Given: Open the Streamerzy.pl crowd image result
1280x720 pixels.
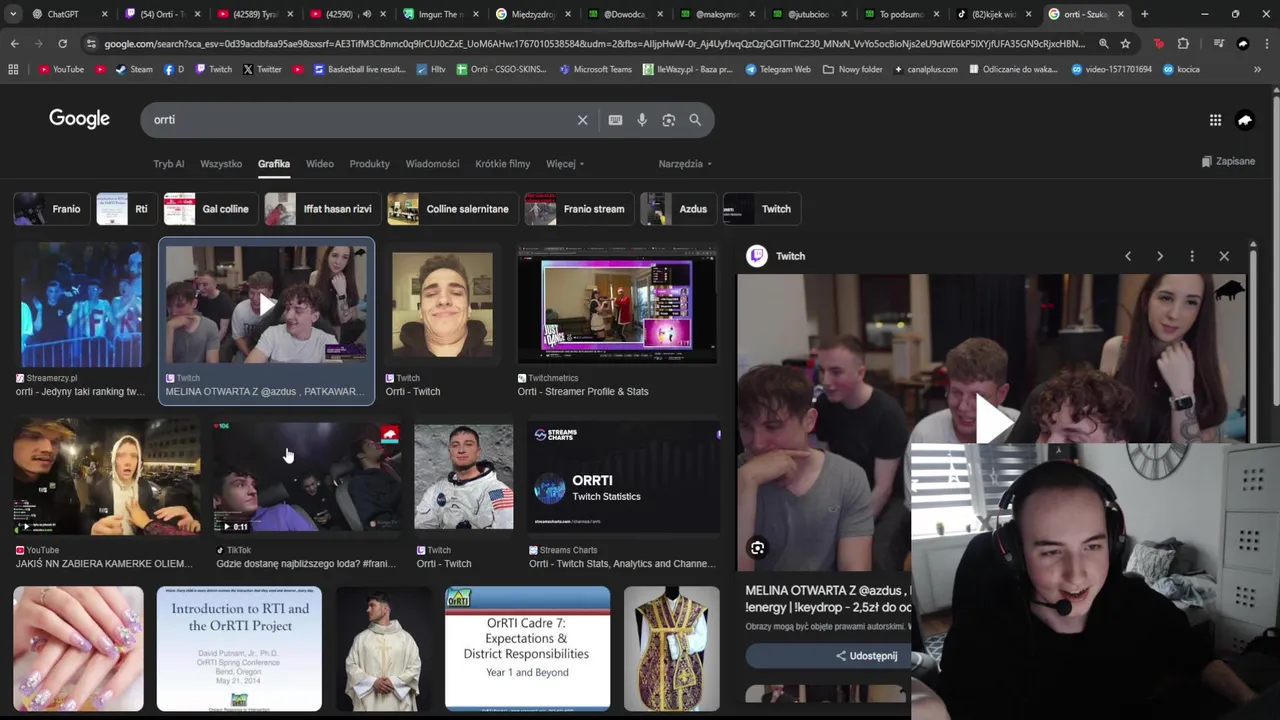Looking at the screenshot, I should (x=80, y=305).
